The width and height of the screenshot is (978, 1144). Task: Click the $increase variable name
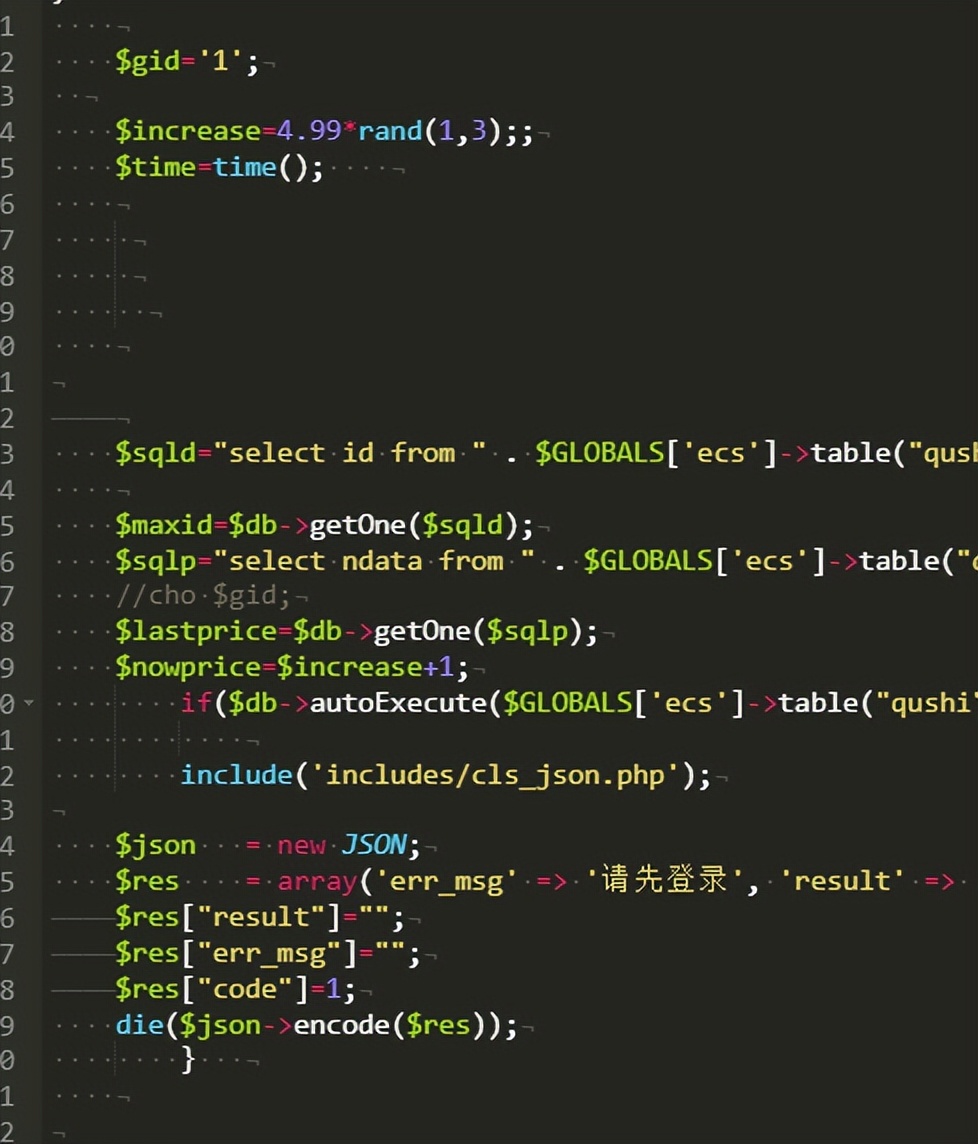tap(188, 131)
